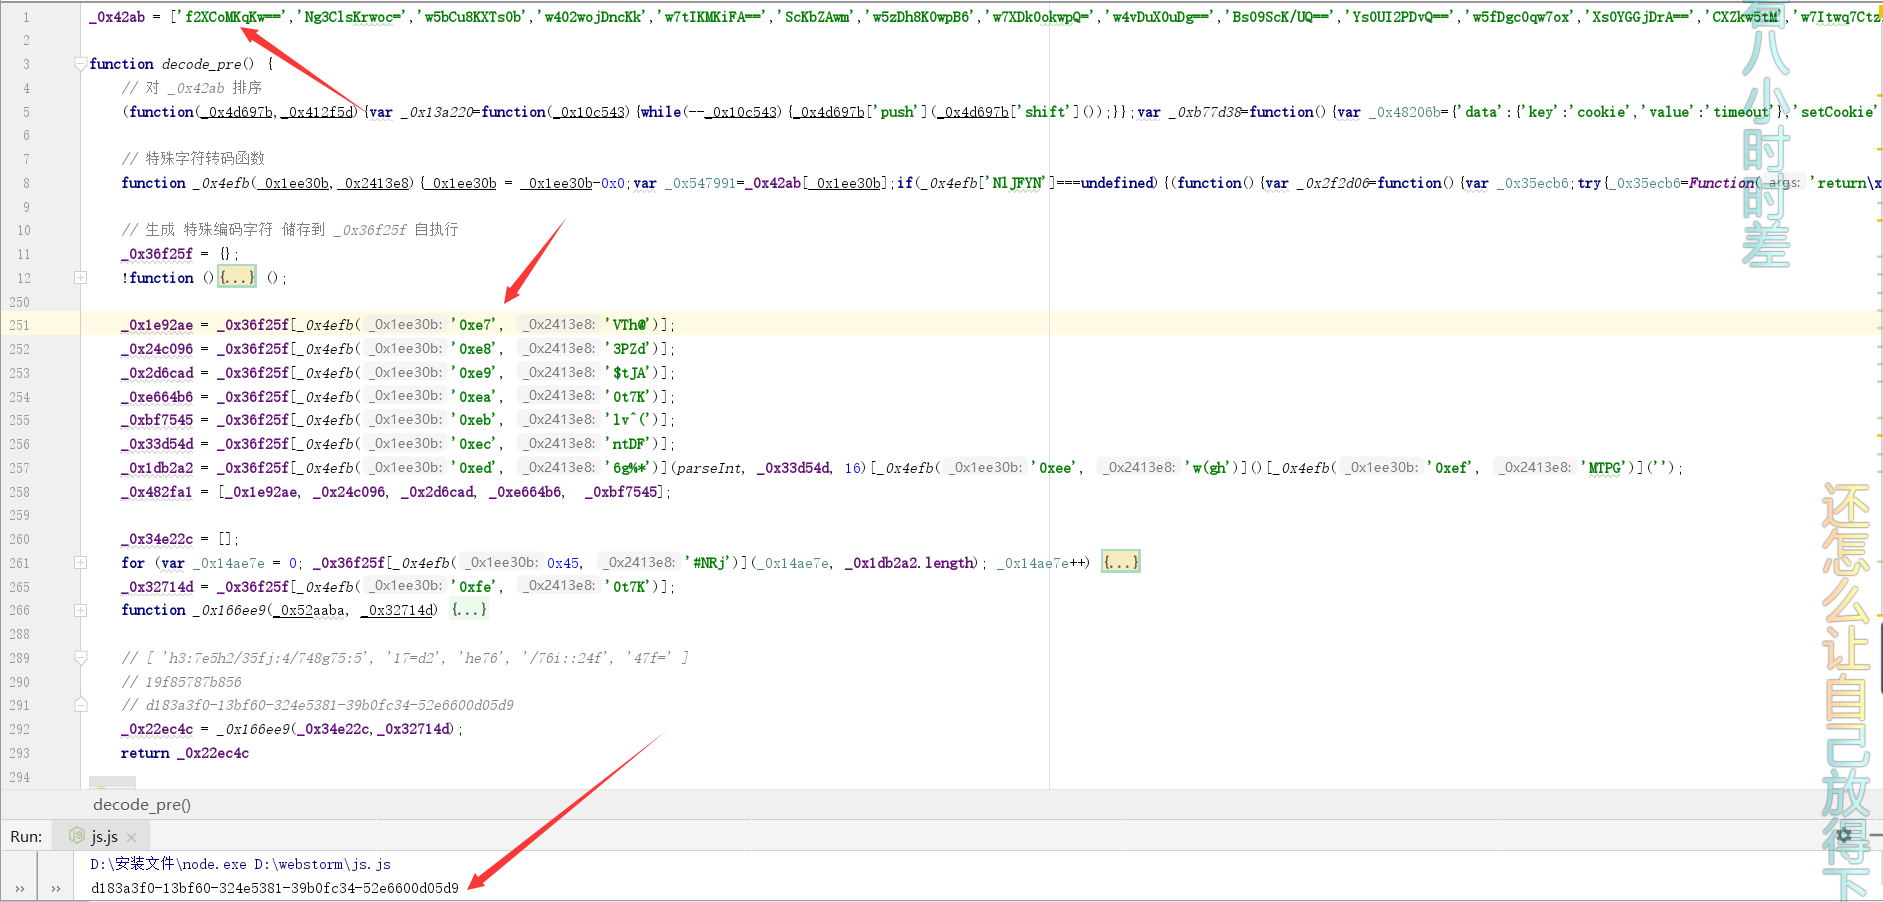Open the Run panel settings gear
This screenshot has height=902, width=1883.
[1844, 835]
